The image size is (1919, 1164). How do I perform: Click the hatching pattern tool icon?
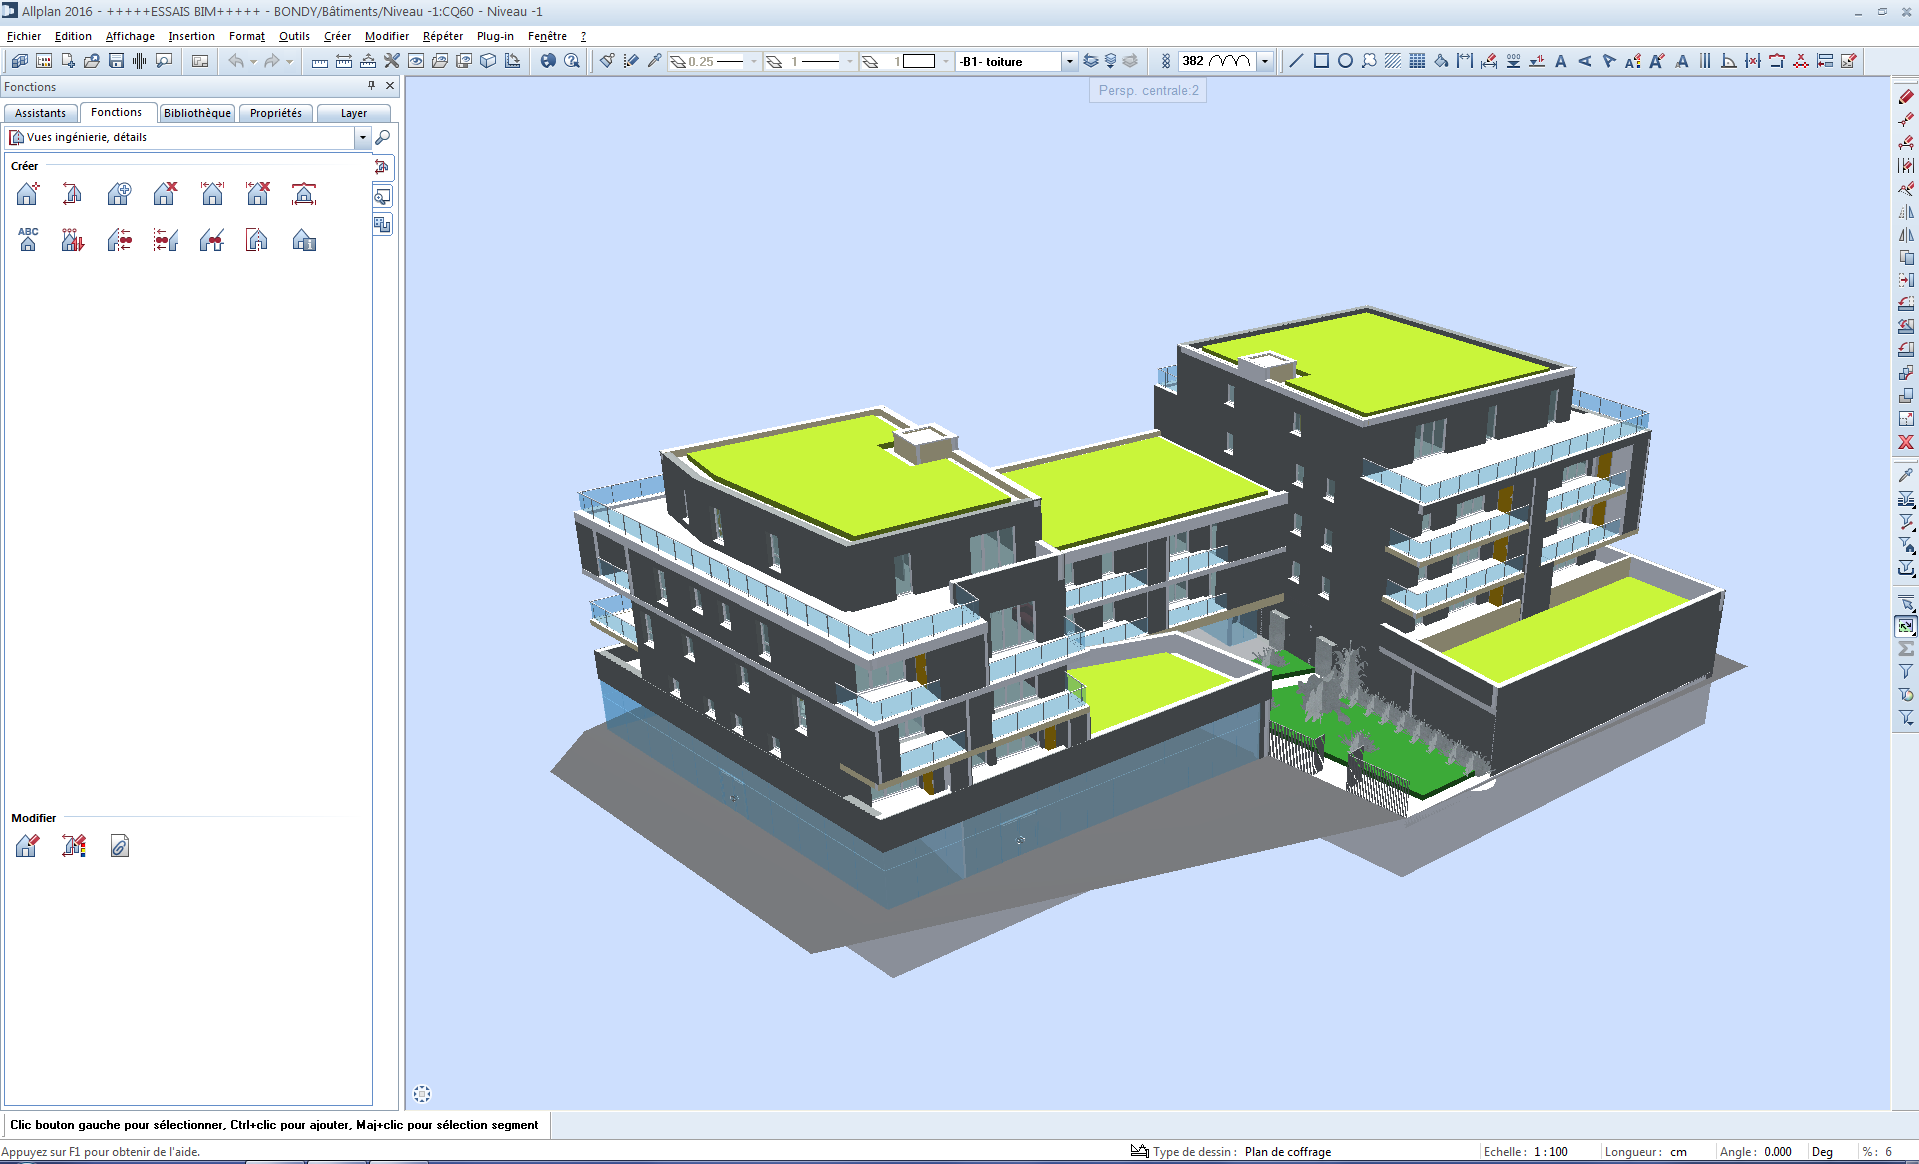click(1393, 61)
